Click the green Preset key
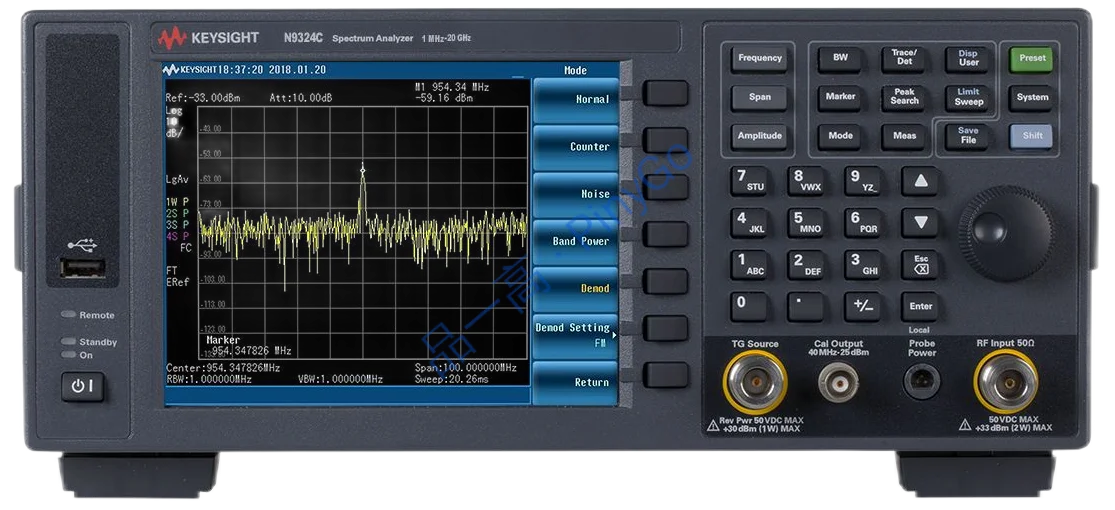 (x=1032, y=58)
